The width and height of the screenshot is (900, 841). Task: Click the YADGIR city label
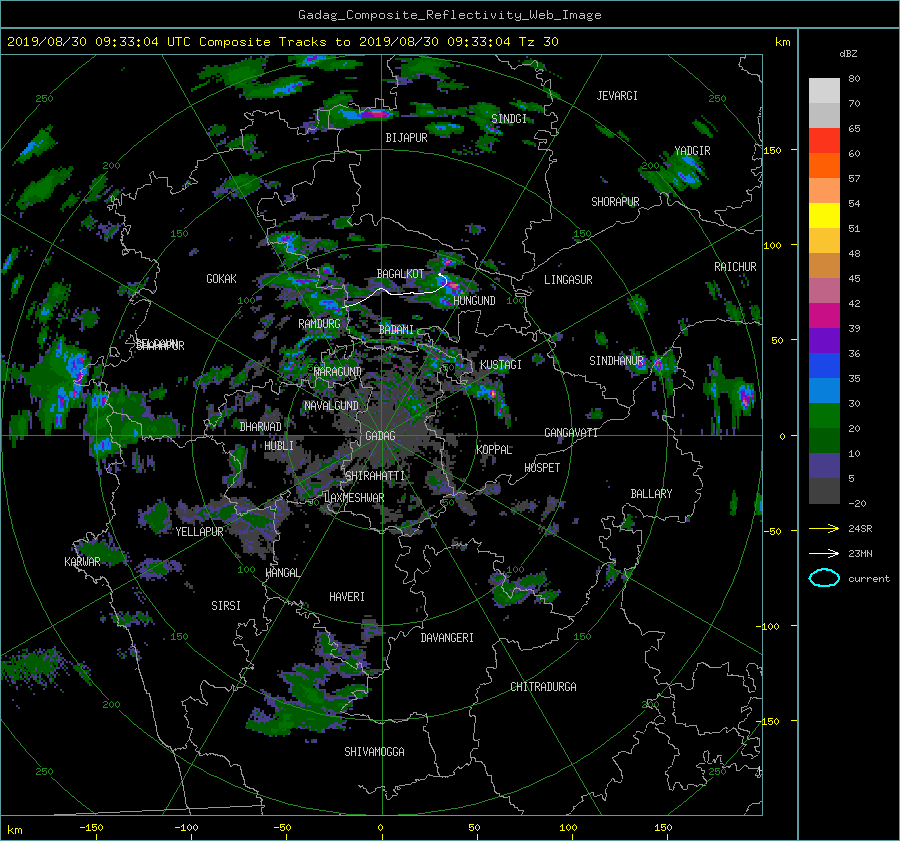pos(692,151)
